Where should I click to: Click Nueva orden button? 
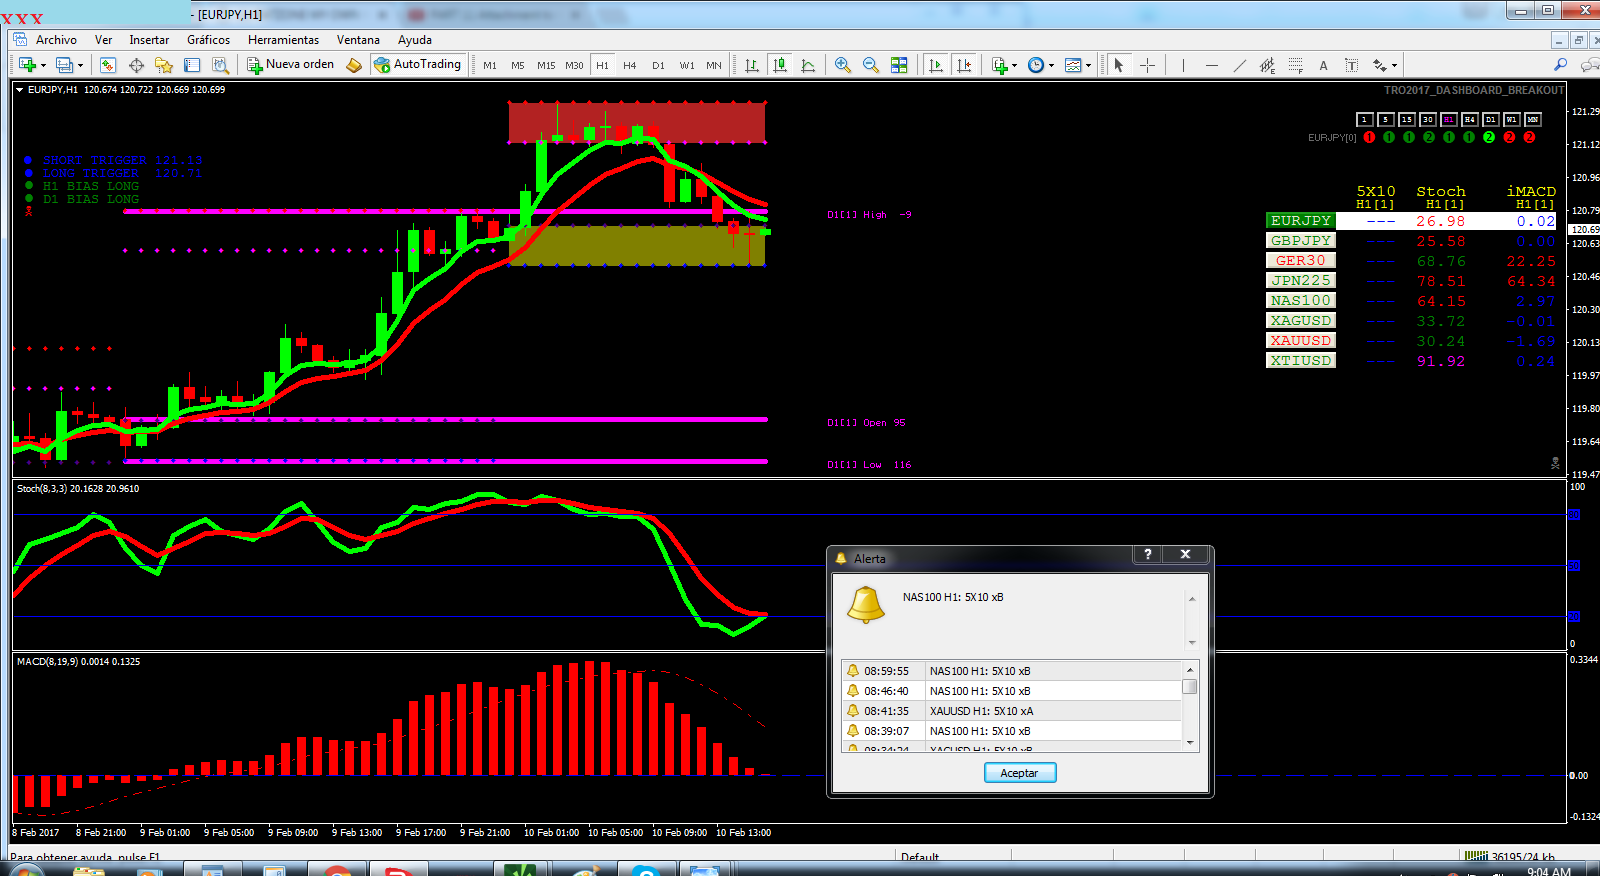pyautogui.click(x=291, y=65)
